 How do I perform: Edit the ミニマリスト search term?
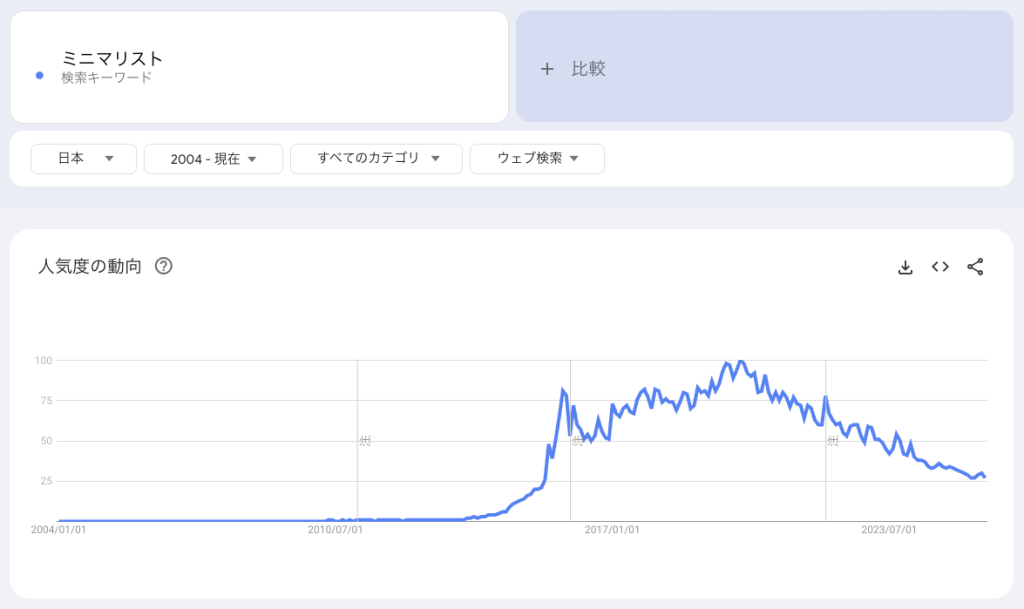click(x=112, y=59)
